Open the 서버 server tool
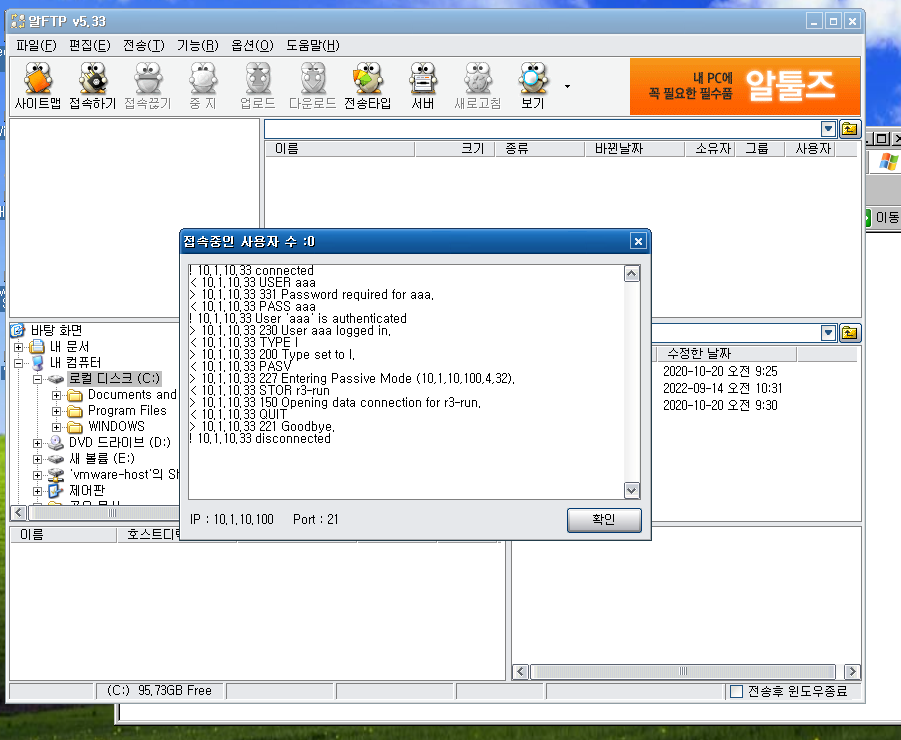The width and height of the screenshot is (901, 740). (423, 86)
